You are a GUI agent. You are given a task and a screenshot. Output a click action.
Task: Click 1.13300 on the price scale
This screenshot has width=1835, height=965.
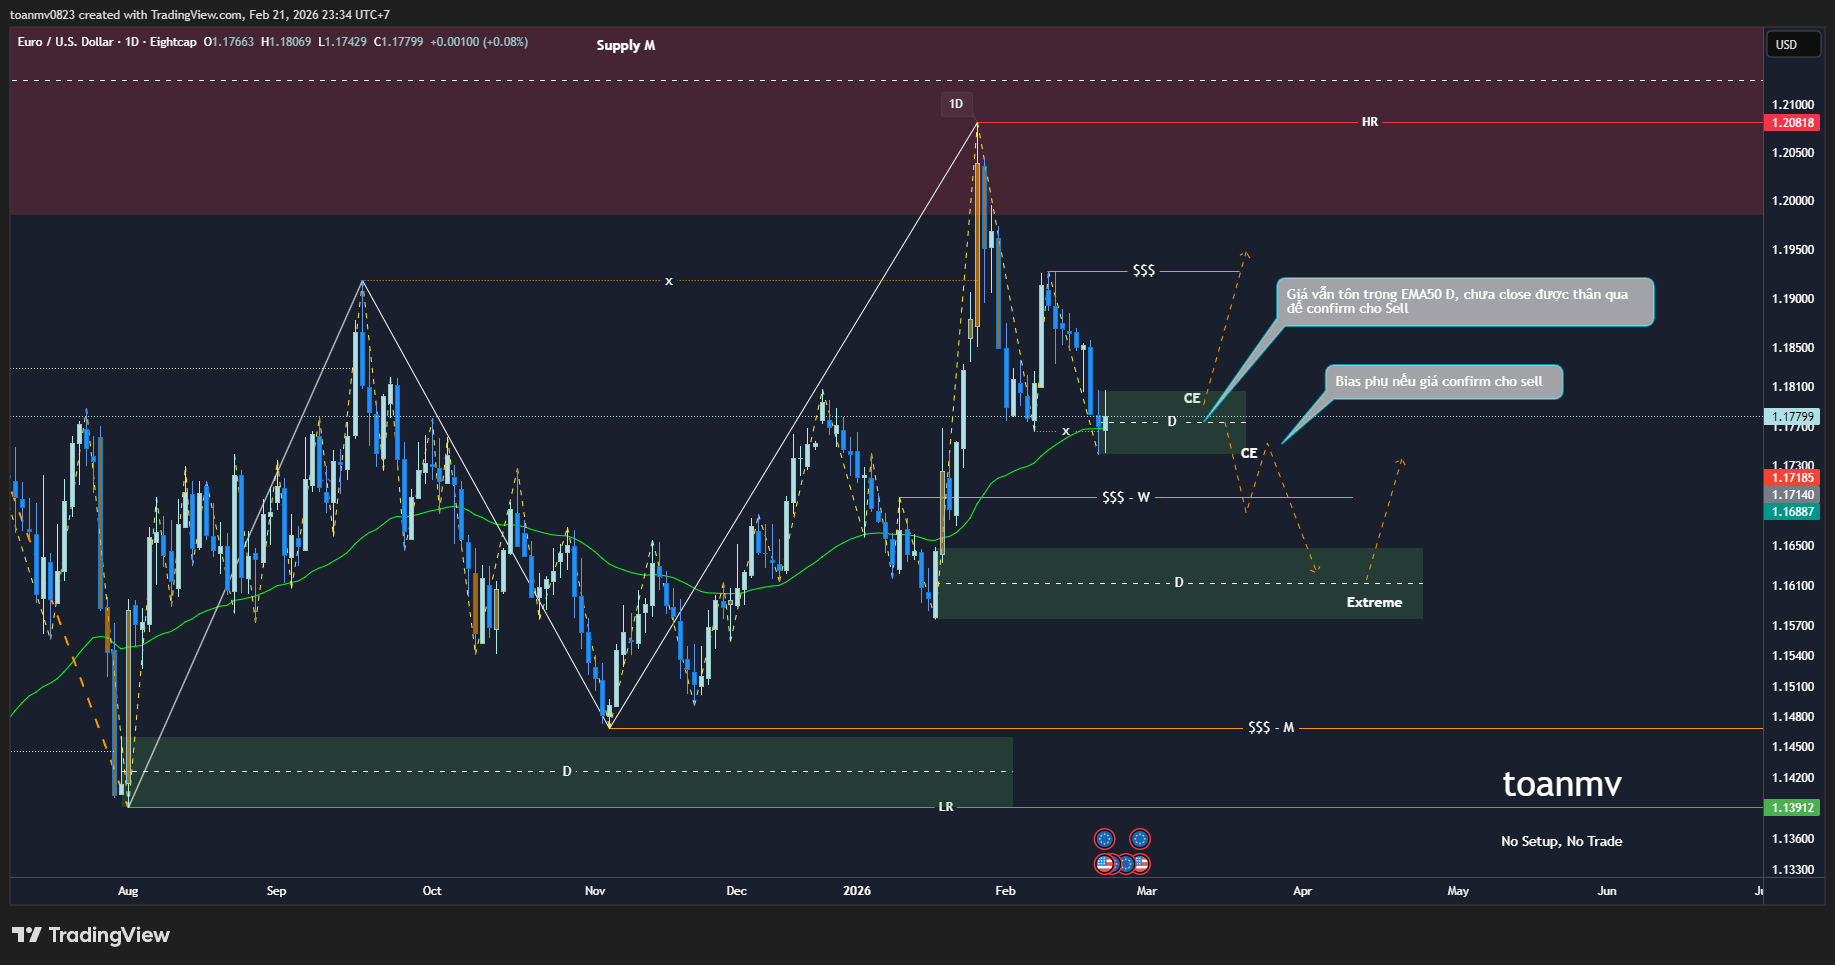[1793, 870]
